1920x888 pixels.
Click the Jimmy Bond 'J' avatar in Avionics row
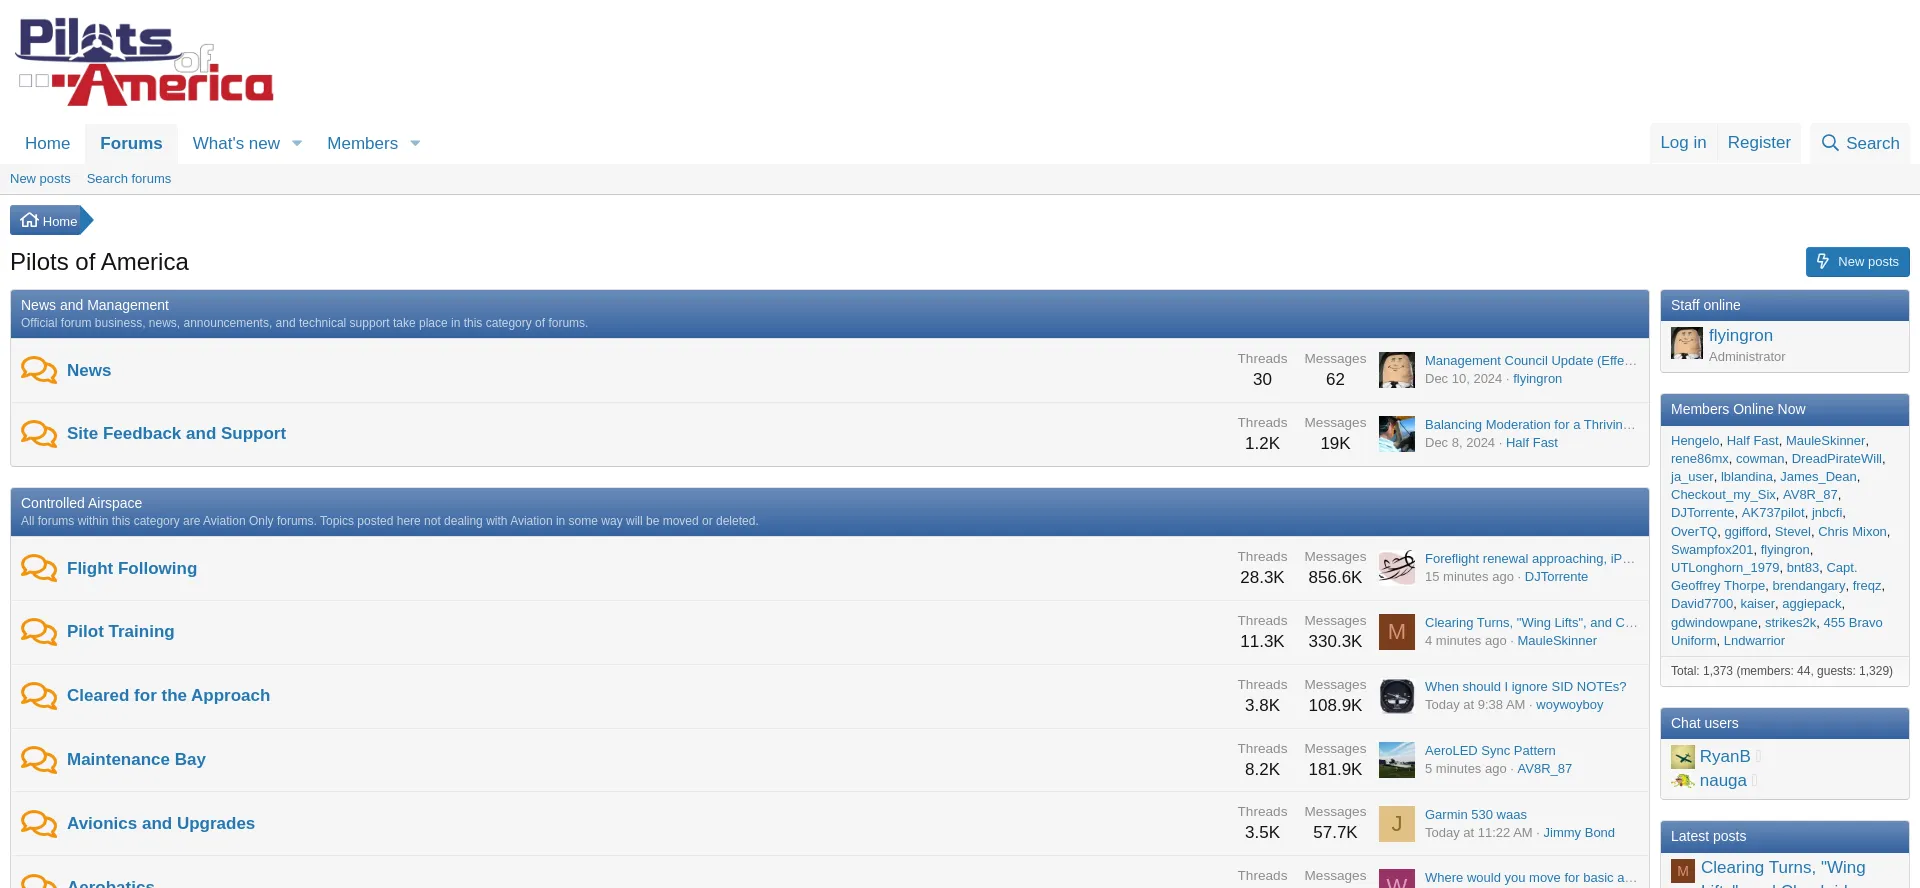click(x=1397, y=824)
